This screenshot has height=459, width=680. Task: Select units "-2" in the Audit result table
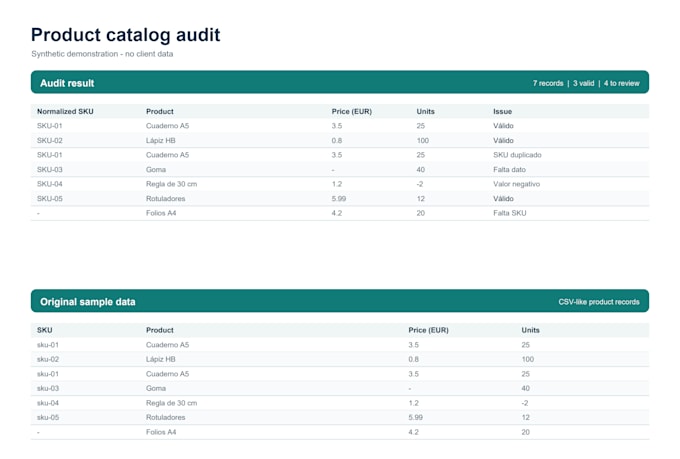click(x=419, y=184)
